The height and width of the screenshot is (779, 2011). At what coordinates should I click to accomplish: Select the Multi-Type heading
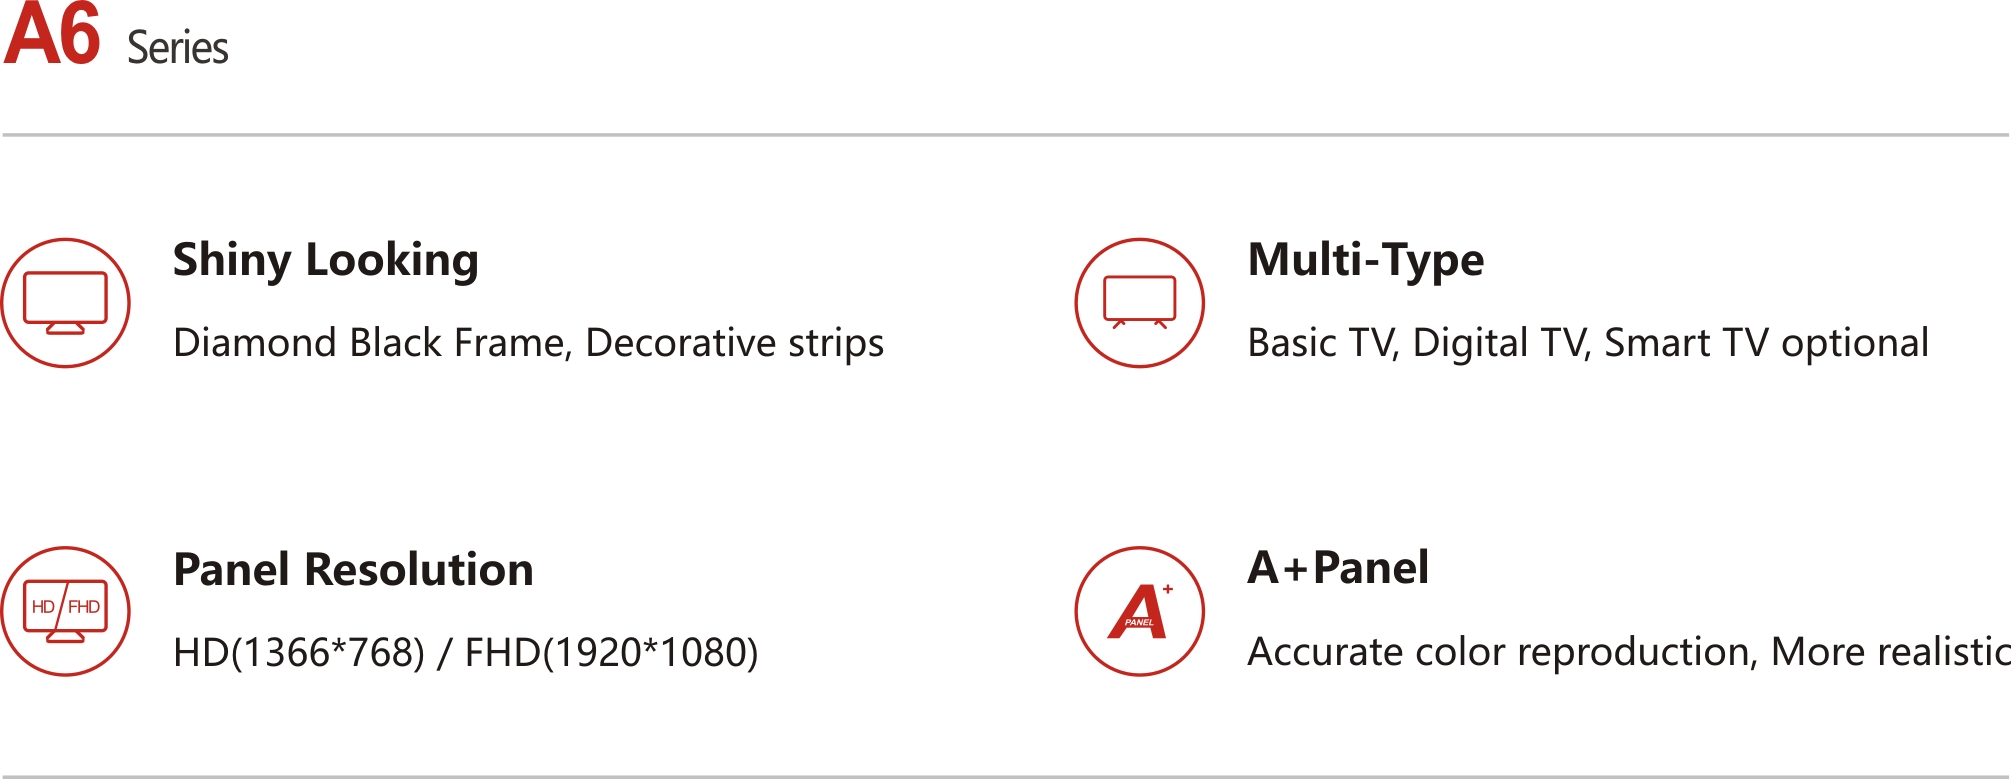pos(1365,261)
